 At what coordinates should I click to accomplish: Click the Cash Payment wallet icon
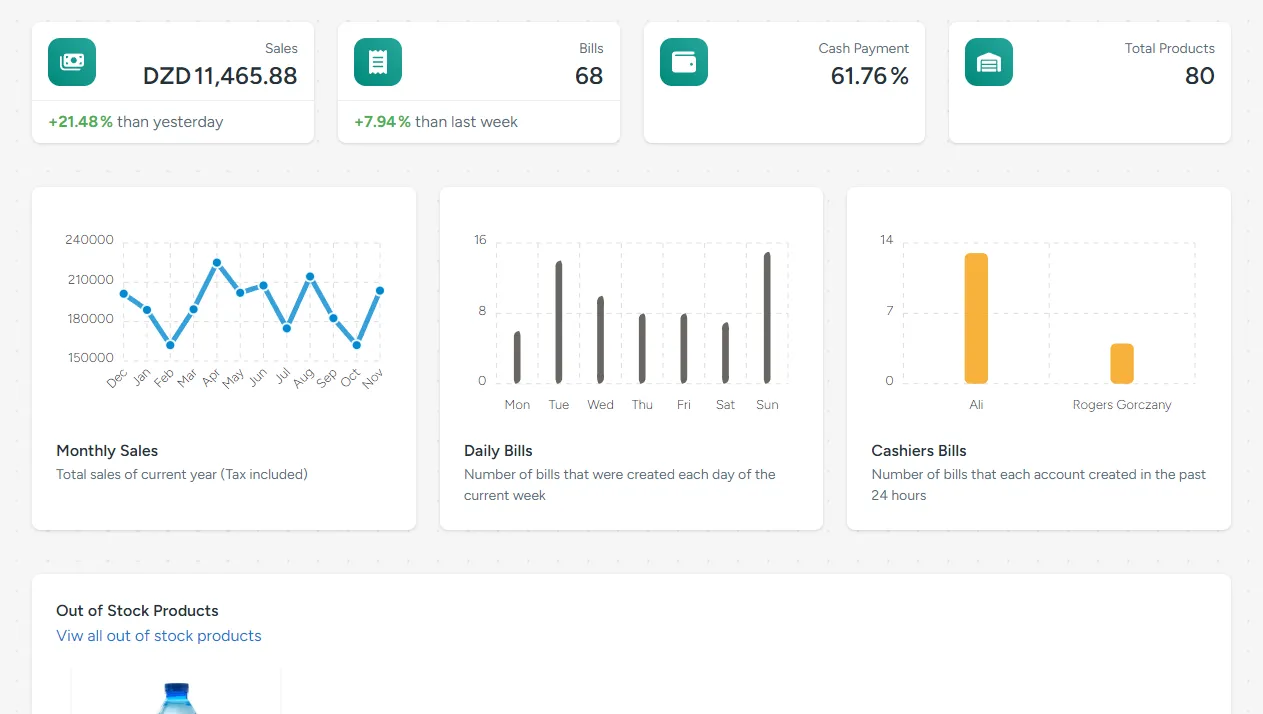[x=684, y=62]
